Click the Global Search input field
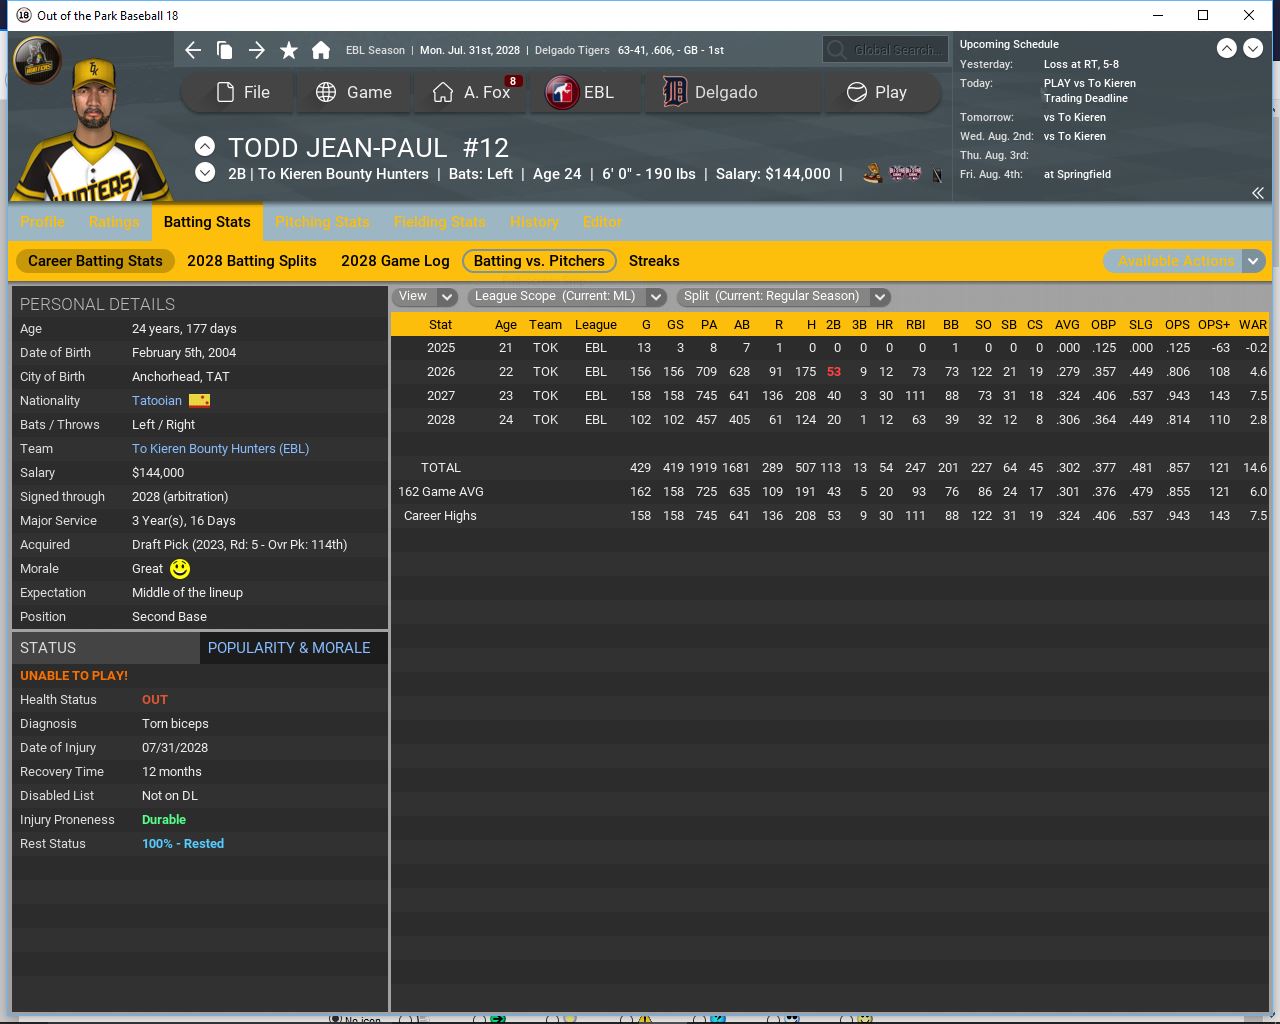Image resolution: width=1280 pixels, height=1024 pixels. coord(895,50)
